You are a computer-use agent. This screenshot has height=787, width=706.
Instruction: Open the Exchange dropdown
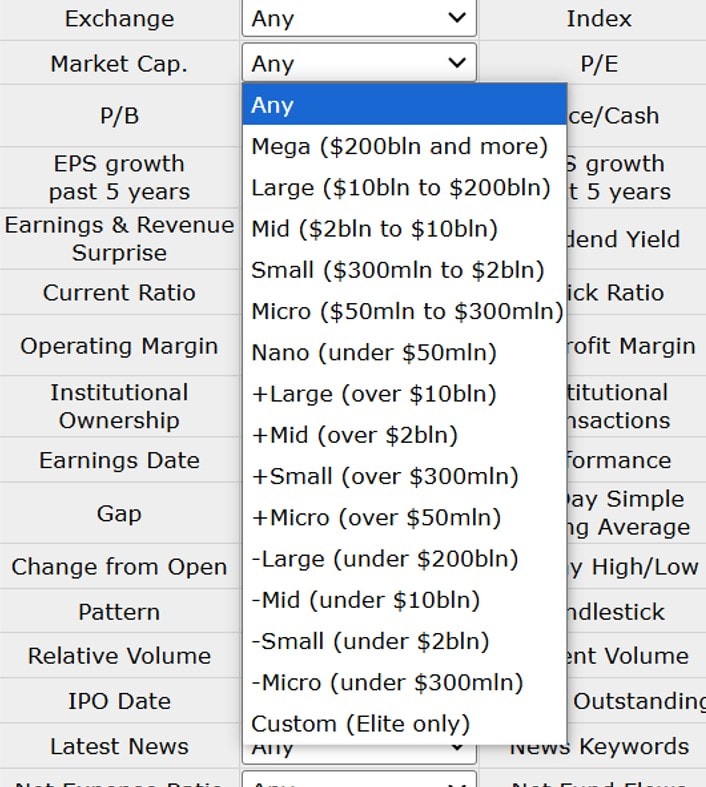359,18
